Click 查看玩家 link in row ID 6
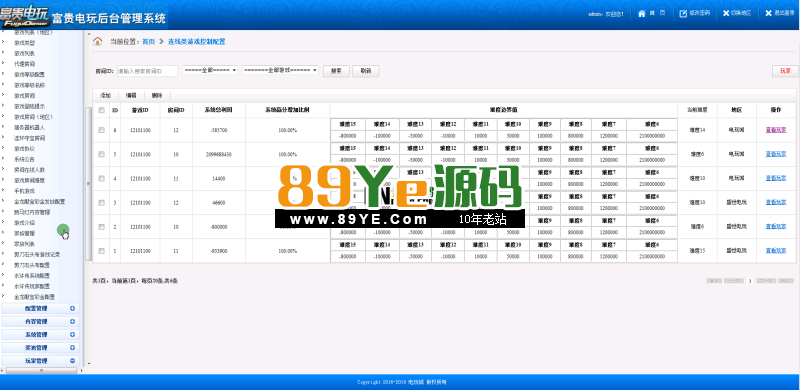This screenshot has width=800, height=390. pos(776,130)
